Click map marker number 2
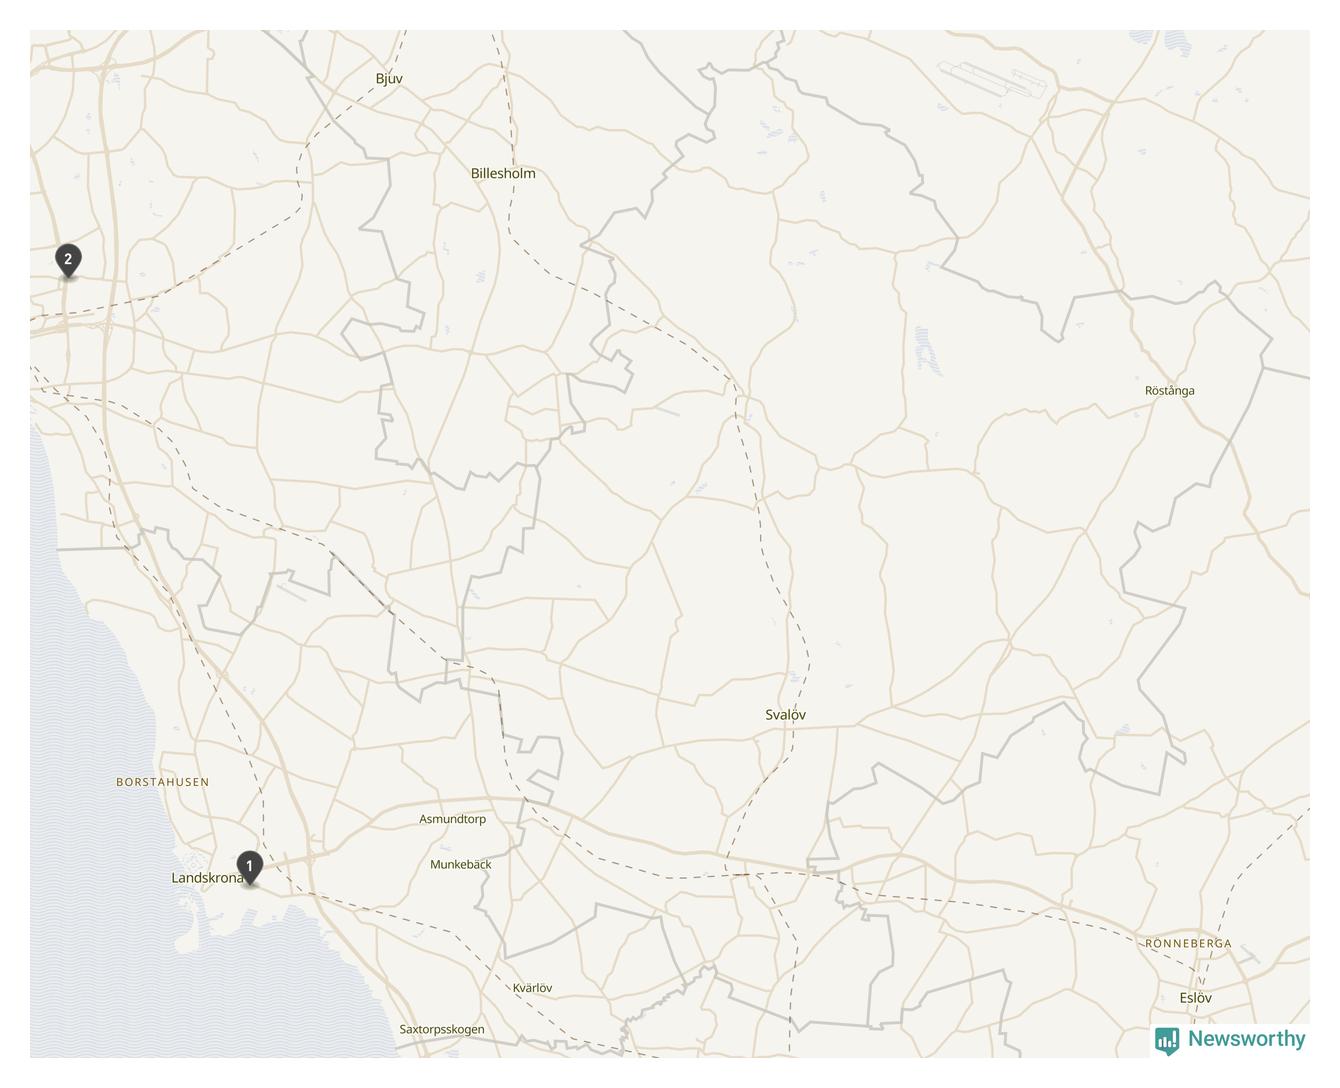This screenshot has width=1340, height=1088. (x=68, y=260)
